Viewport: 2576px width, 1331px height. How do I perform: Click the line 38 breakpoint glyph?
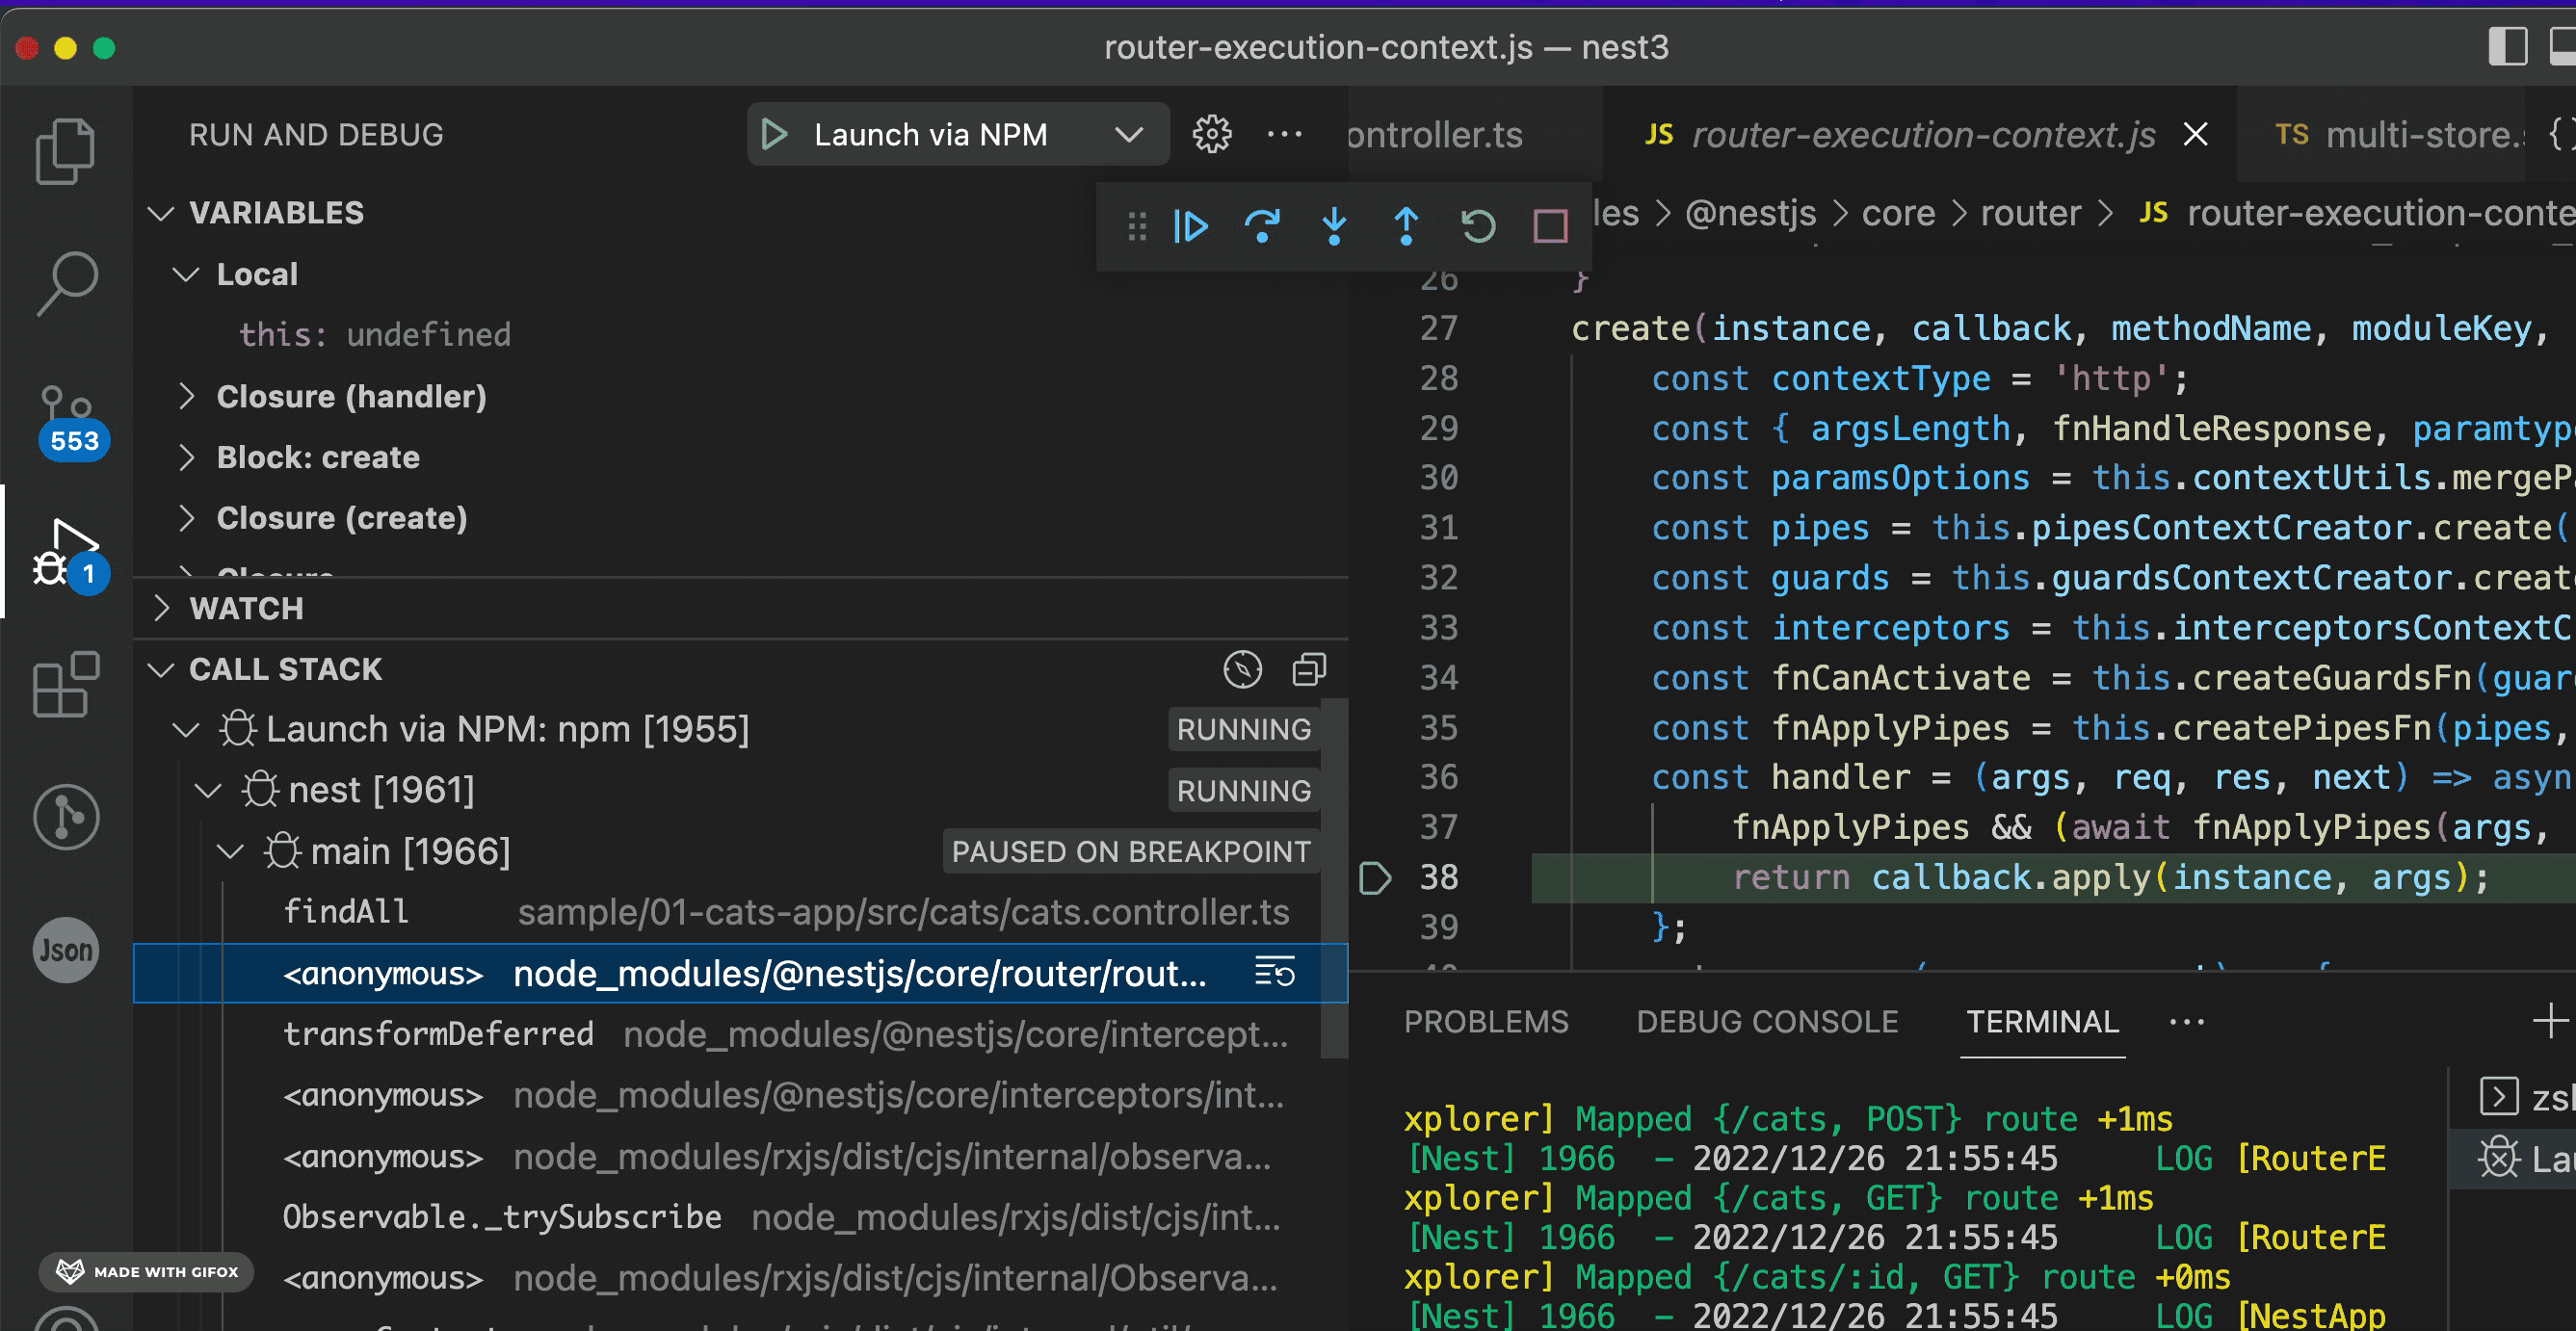[1375, 877]
